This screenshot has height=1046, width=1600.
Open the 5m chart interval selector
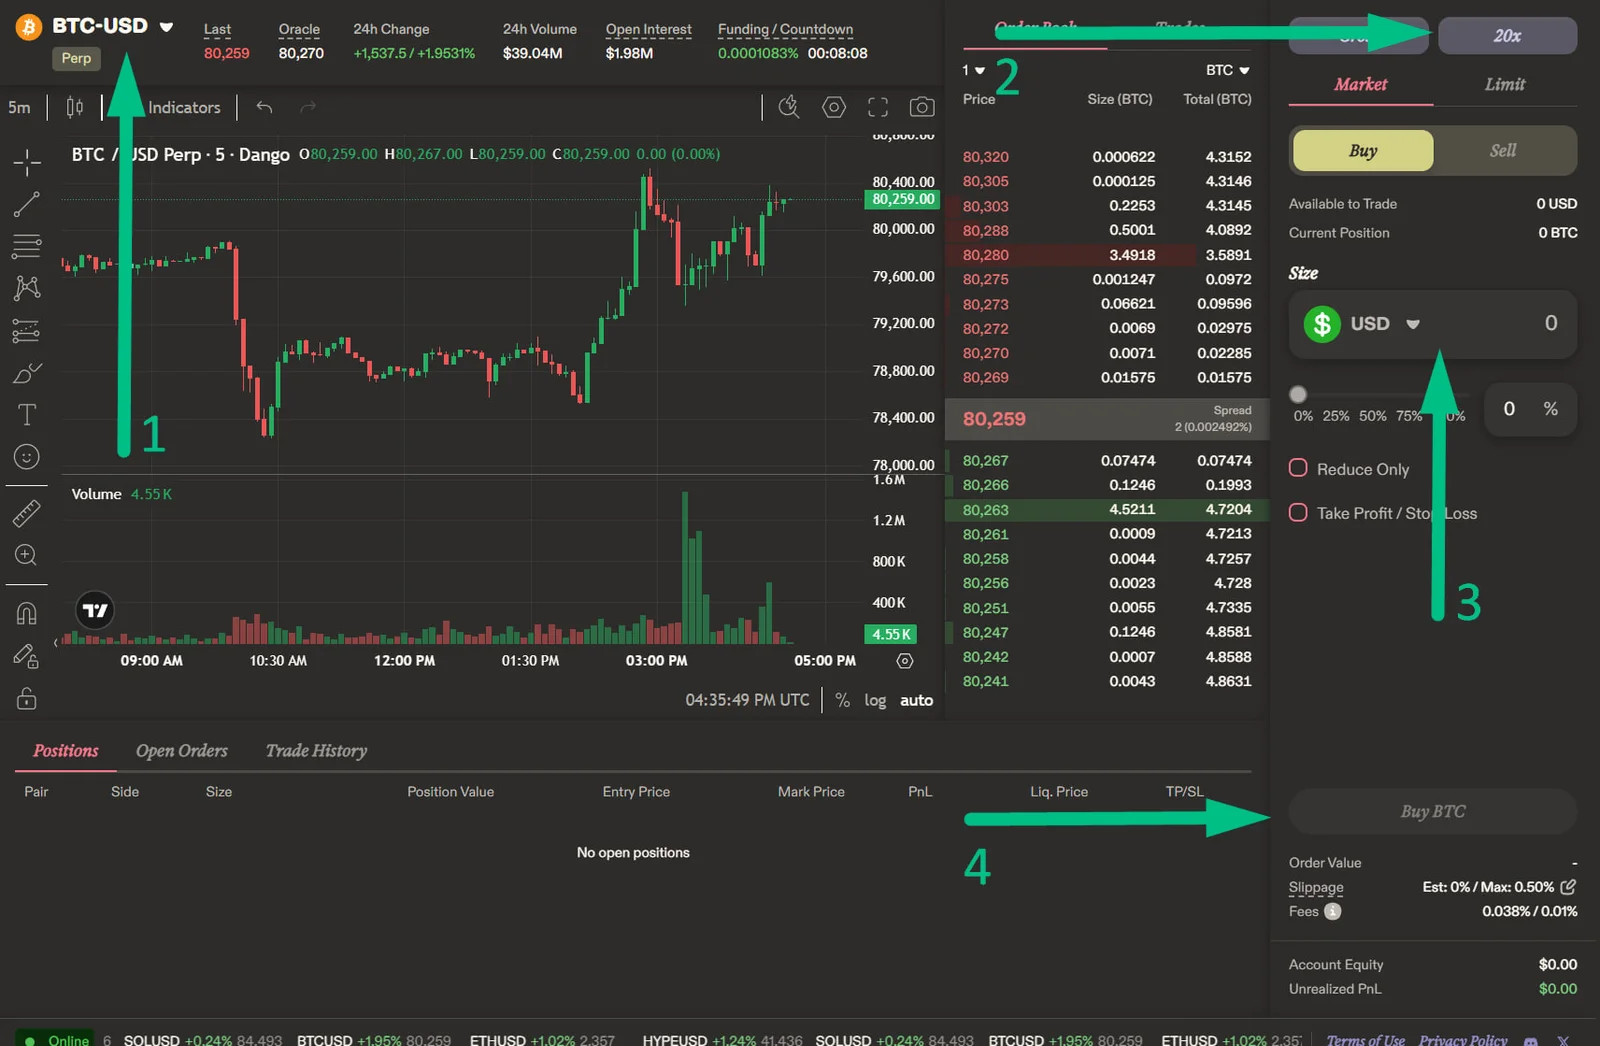[19, 107]
